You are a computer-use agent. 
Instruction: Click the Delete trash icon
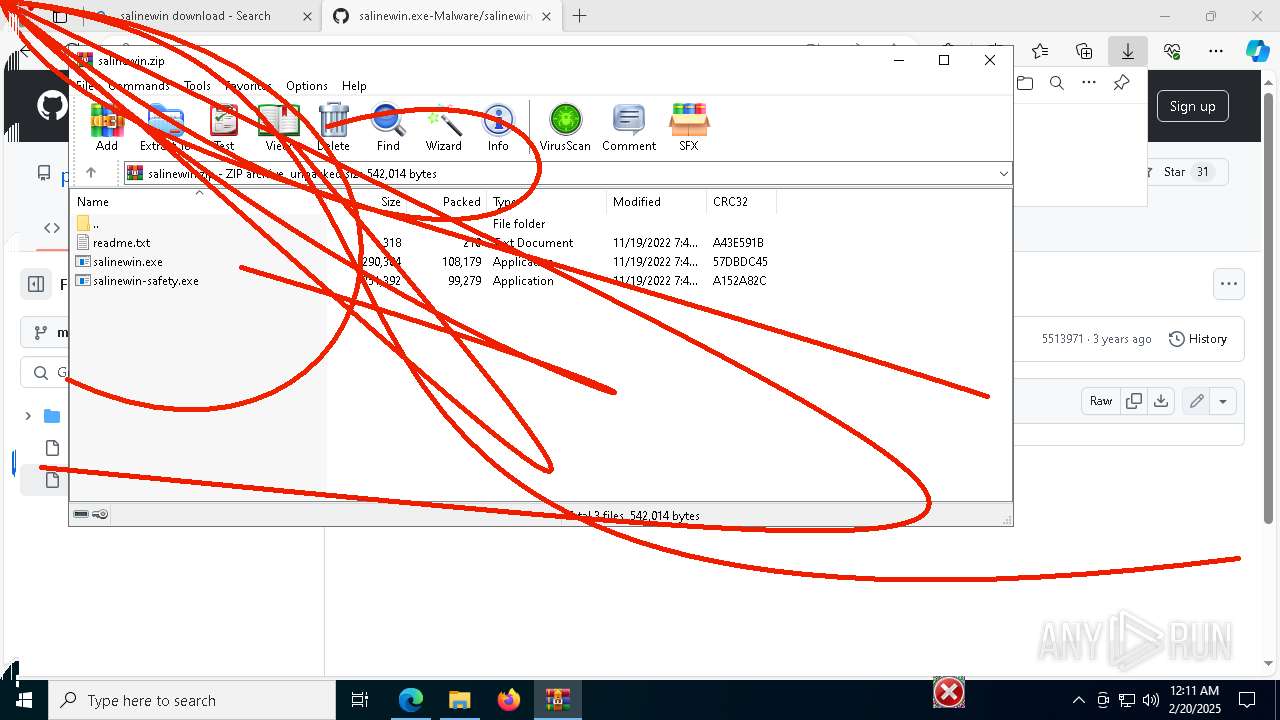click(333, 127)
